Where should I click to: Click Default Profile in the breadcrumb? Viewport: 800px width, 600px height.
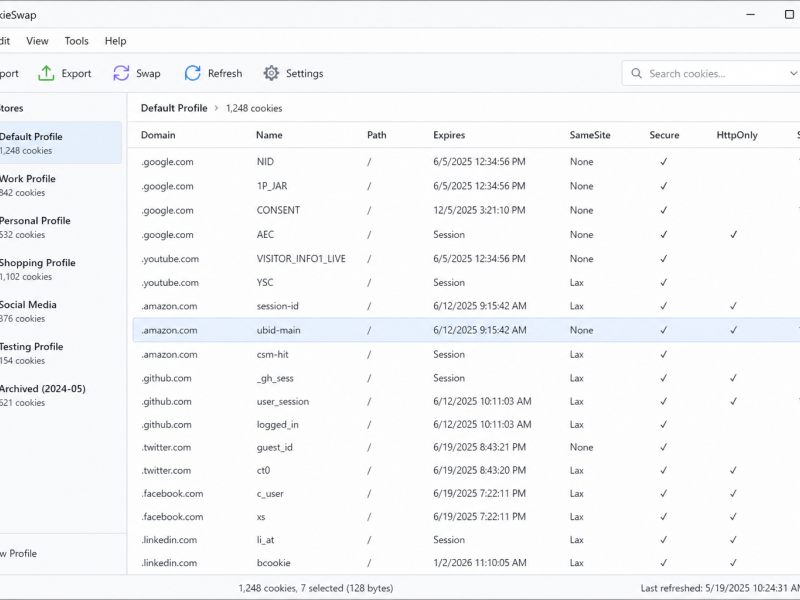174,108
